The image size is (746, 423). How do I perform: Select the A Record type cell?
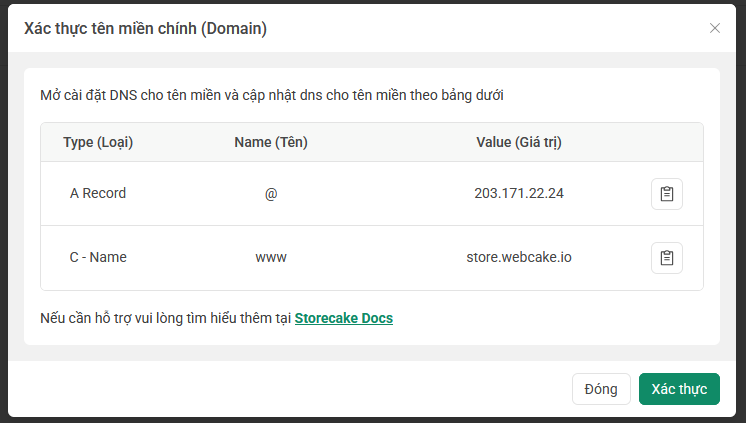pyautogui.click(x=98, y=194)
